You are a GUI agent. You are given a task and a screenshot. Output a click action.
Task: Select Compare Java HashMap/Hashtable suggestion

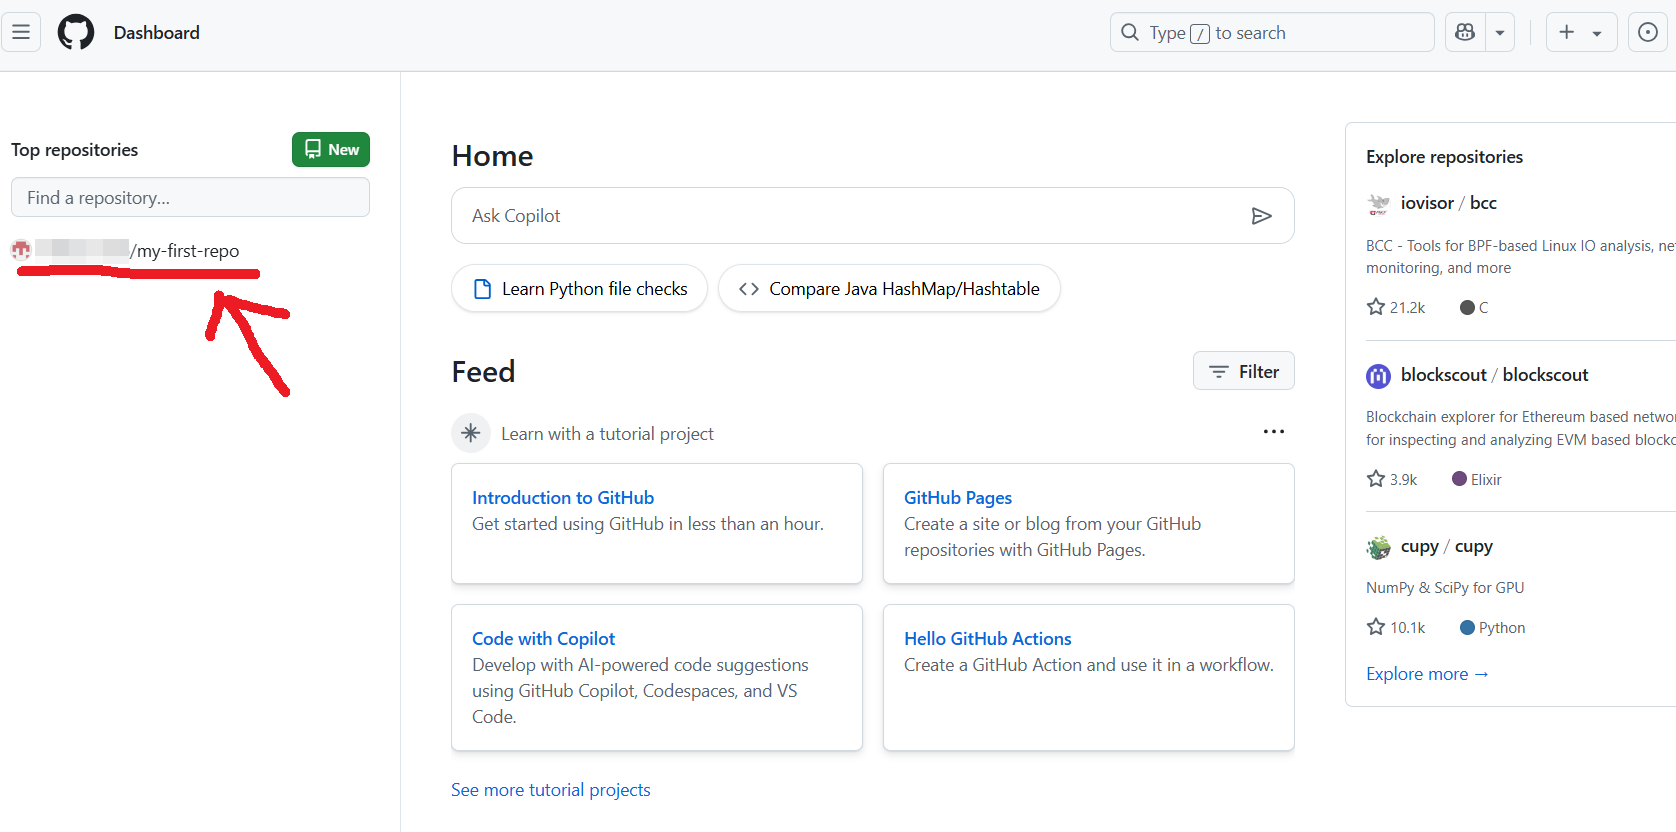889,288
